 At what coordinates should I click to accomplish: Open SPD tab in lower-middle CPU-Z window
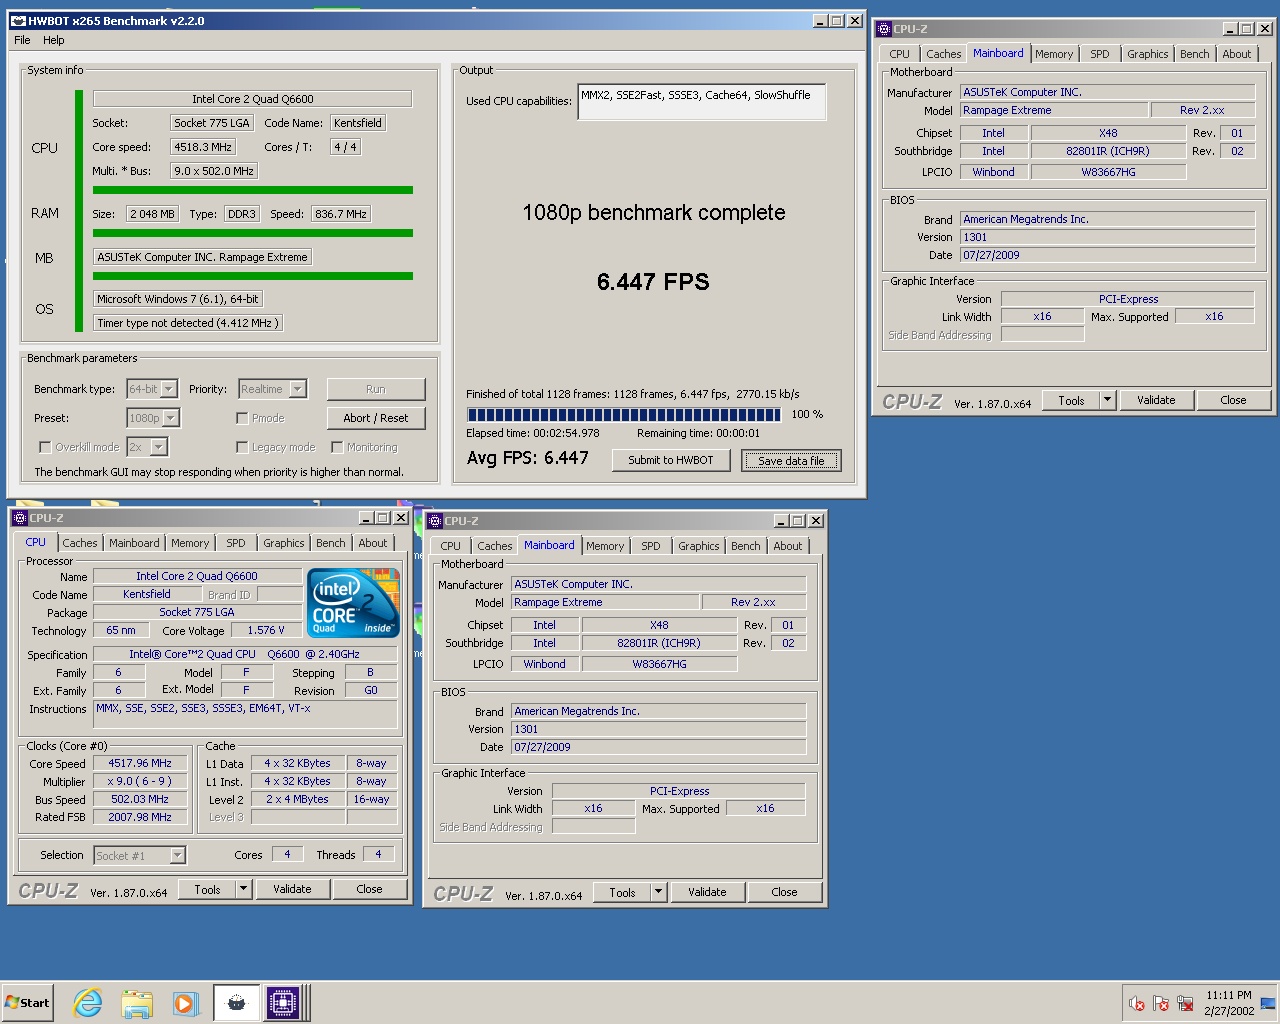(x=651, y=546)
